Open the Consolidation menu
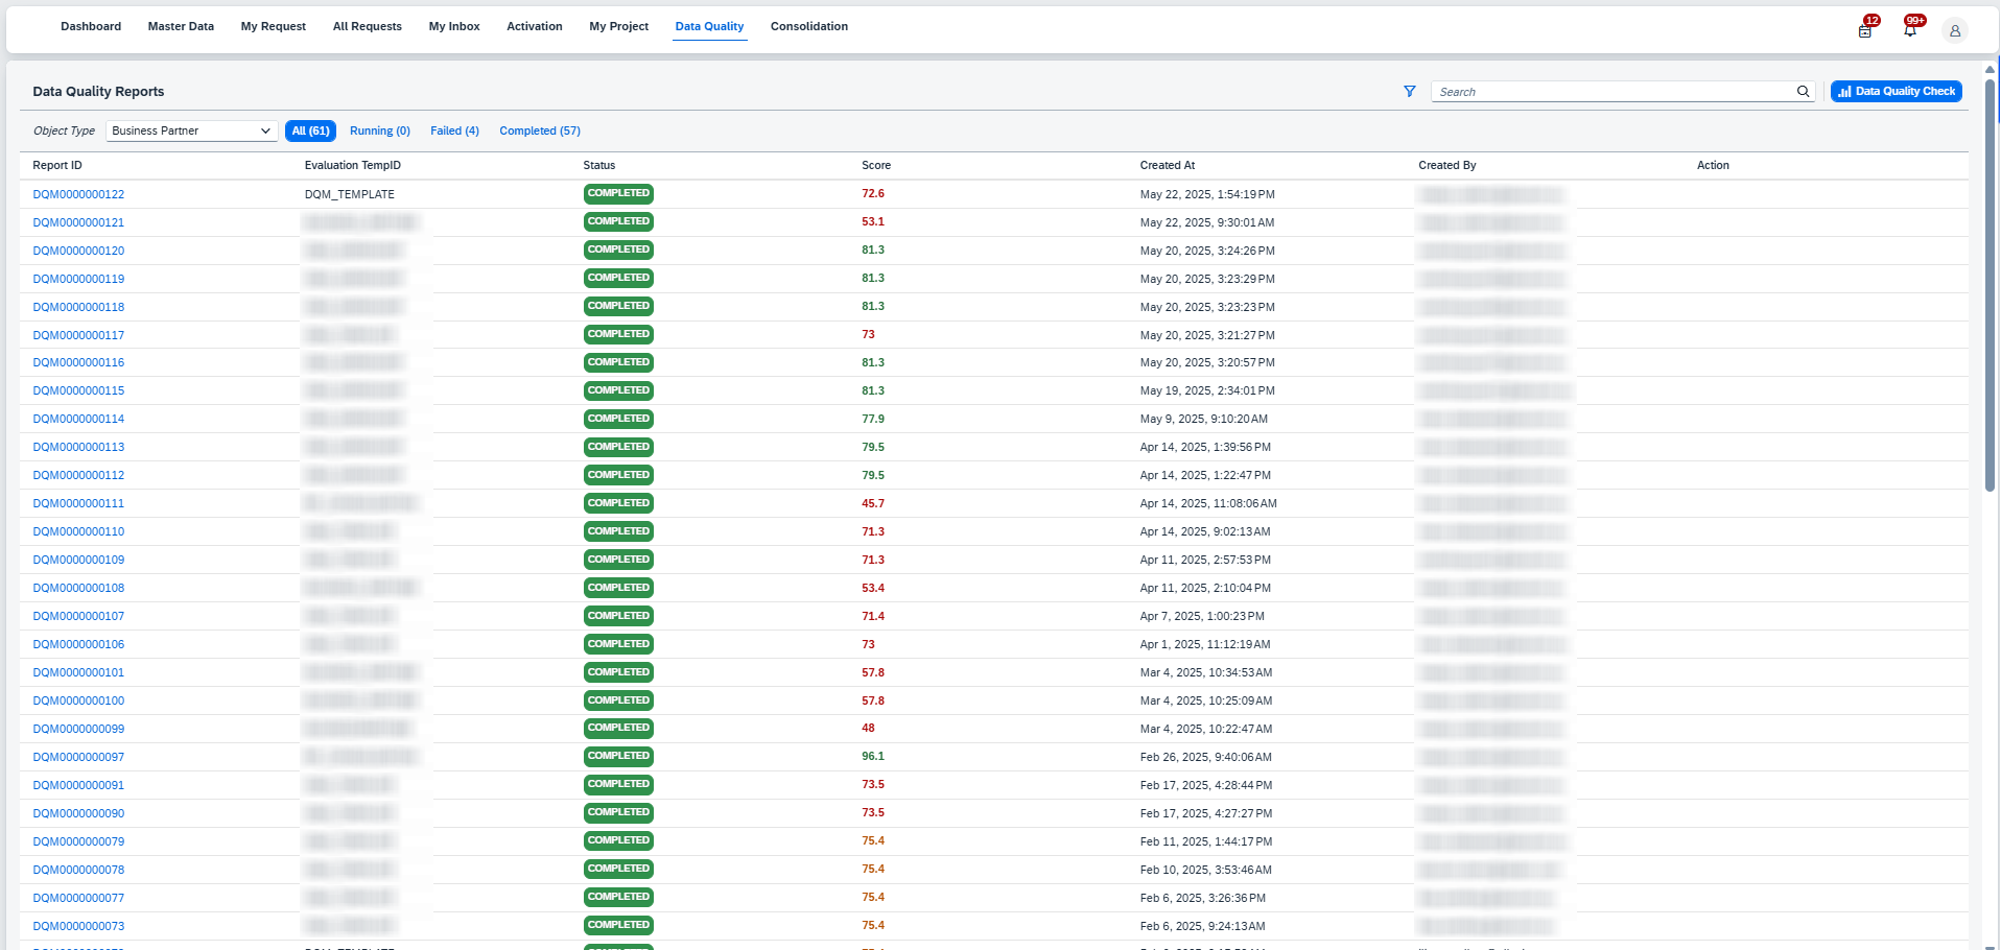The image size is (2000, 950). point(809,27)
